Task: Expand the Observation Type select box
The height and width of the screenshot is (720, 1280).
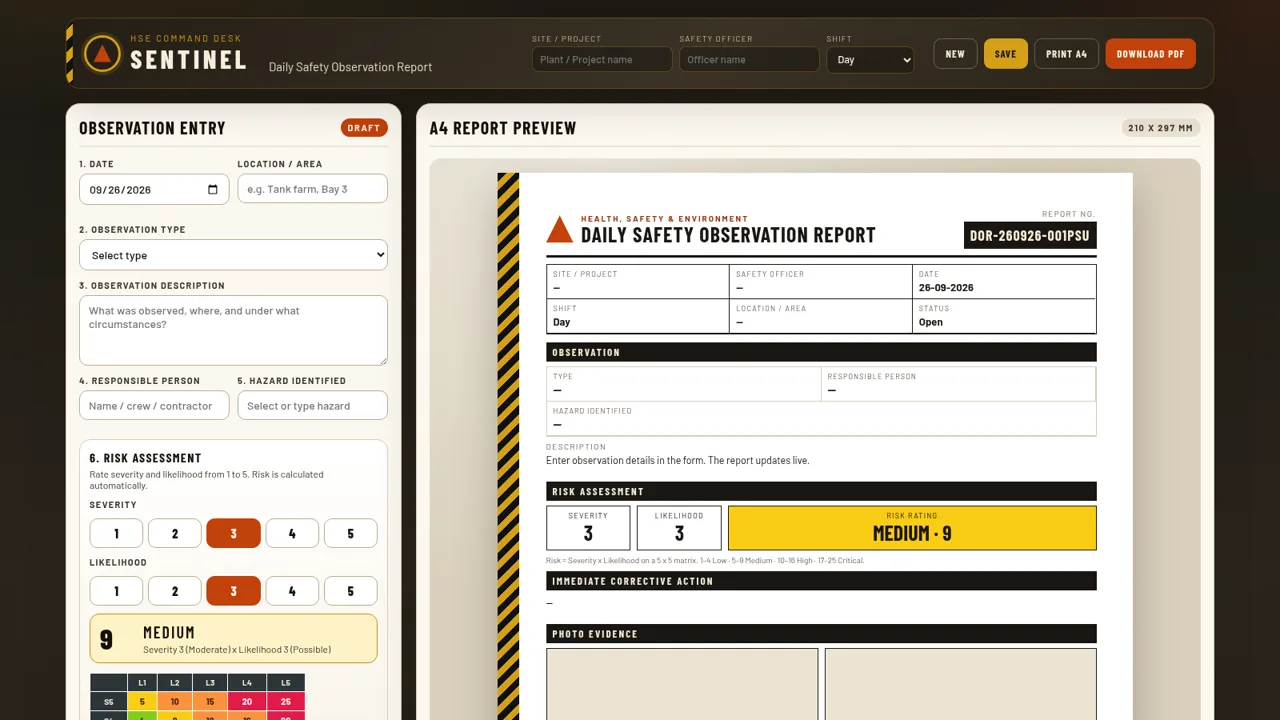Action: point(233,255)
